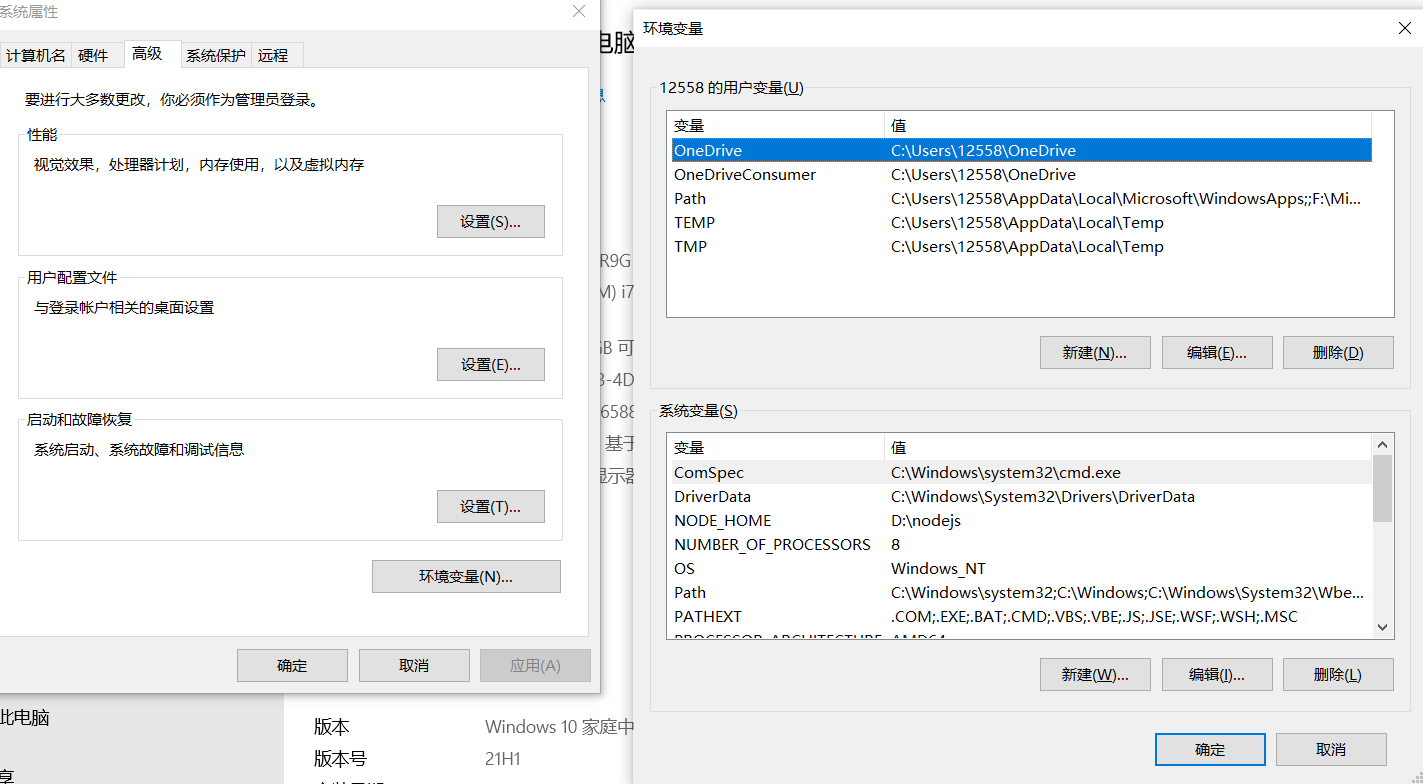1423x784 pixels.
Task: Click the system variables scroll up arrow
Action: coord(1382,444)
